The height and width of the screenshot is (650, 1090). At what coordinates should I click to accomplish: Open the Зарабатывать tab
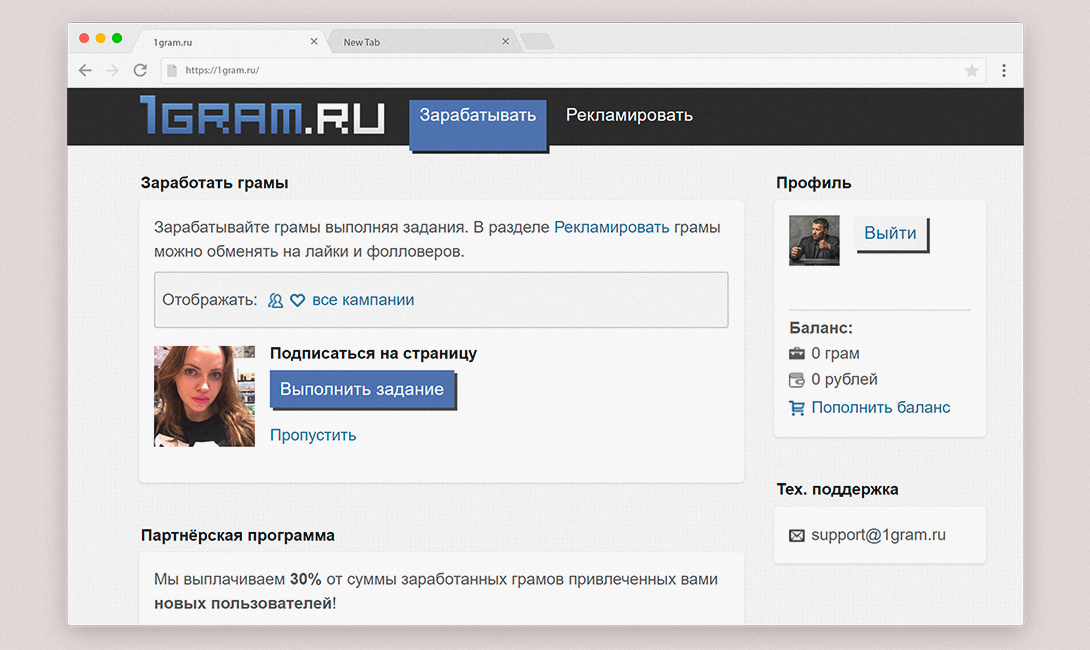click(x=478, y=124)
